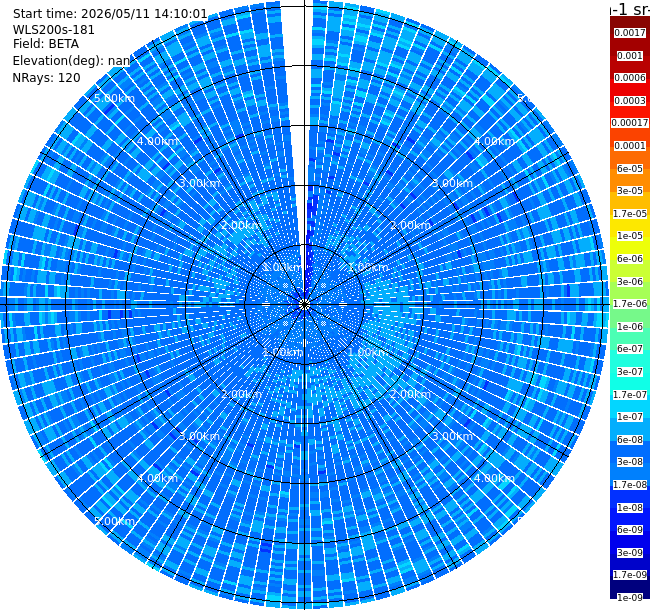This screenshot has width=650, height=610.
Task: Choose the 3e-08 blue colorbar level
Action: pyautogui.click(x=630, y=462)
